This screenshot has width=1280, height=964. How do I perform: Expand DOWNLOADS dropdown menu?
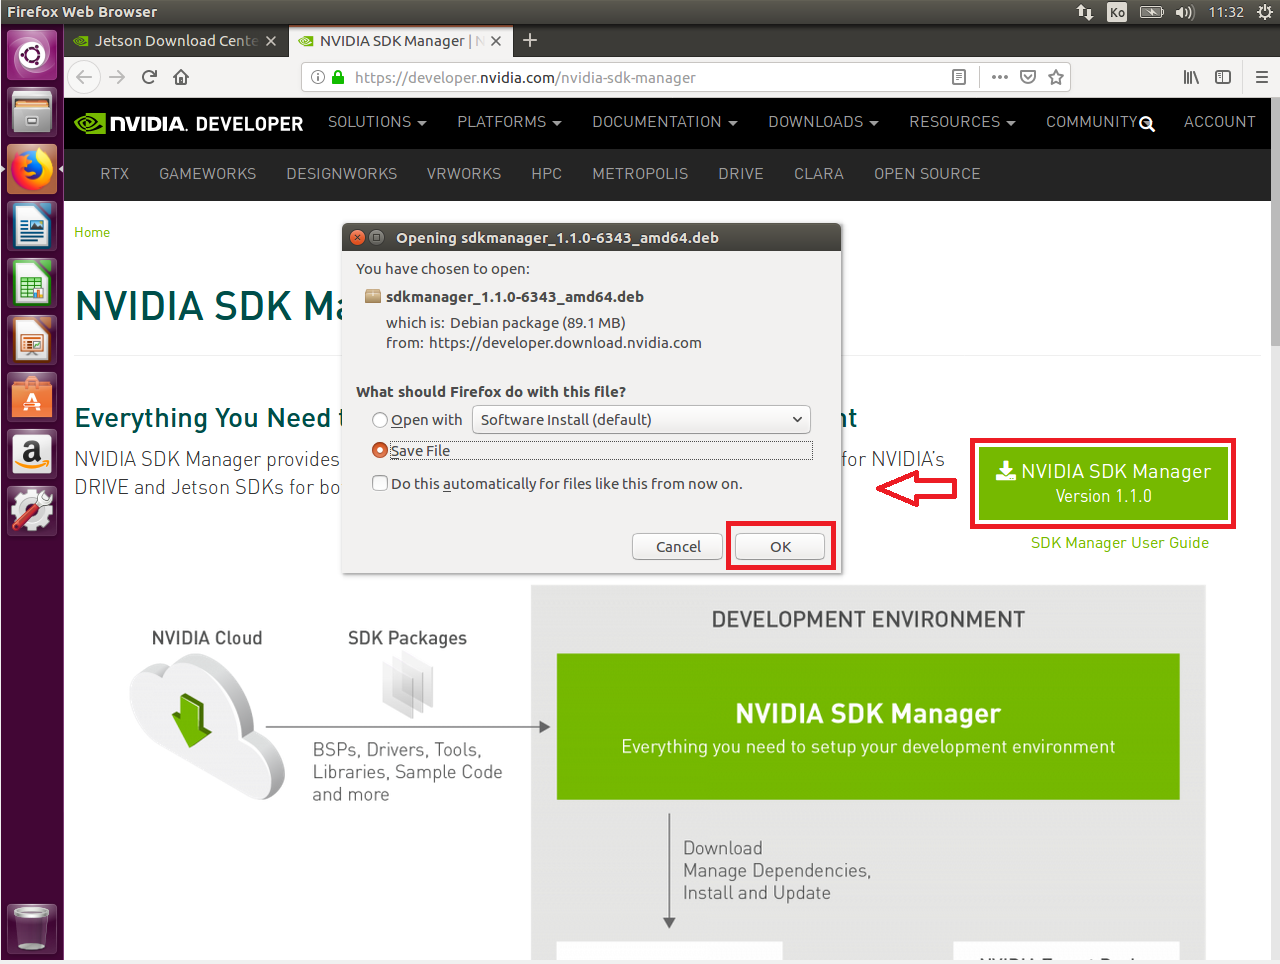tap(823, 122)
